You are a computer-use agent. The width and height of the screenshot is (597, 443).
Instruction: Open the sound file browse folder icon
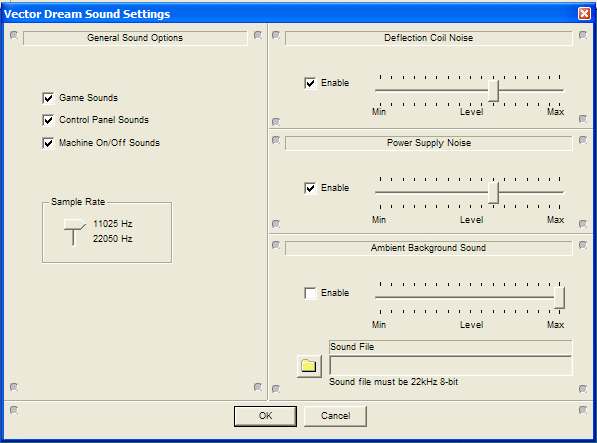click(309, 366)
